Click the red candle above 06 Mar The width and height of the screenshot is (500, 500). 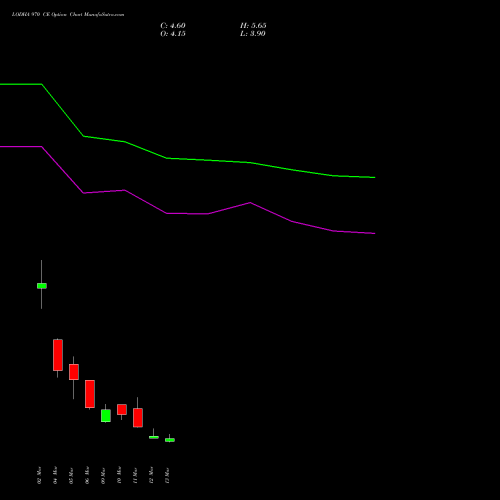pyautogui.click(x=90, y=394)
